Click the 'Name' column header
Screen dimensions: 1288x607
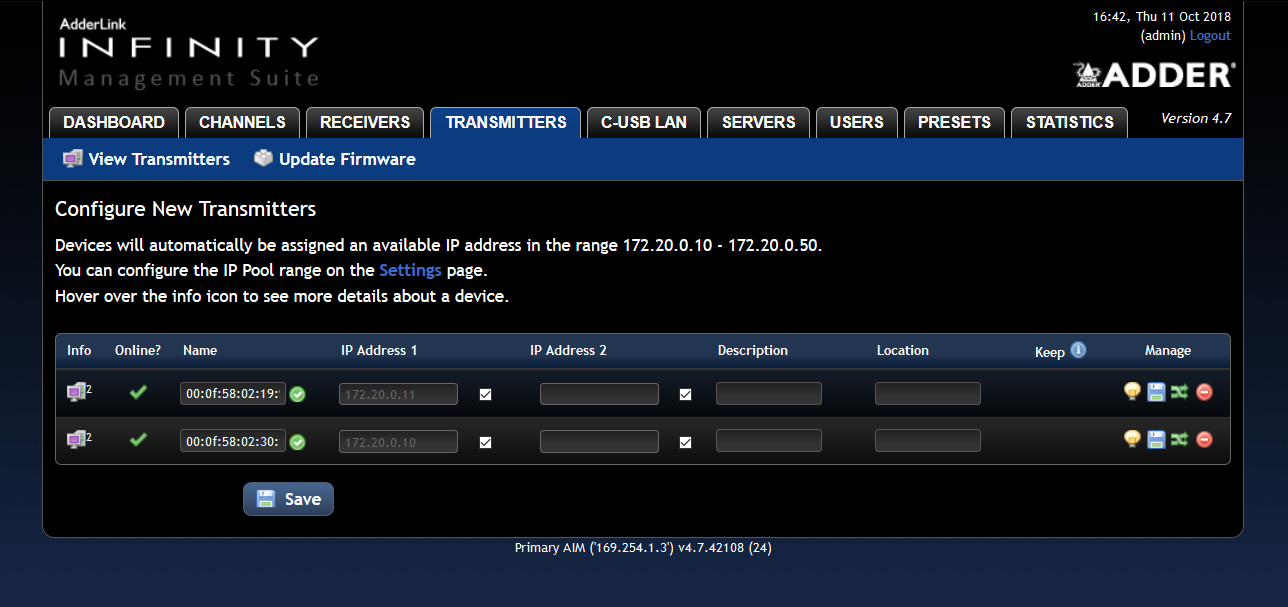200,350
